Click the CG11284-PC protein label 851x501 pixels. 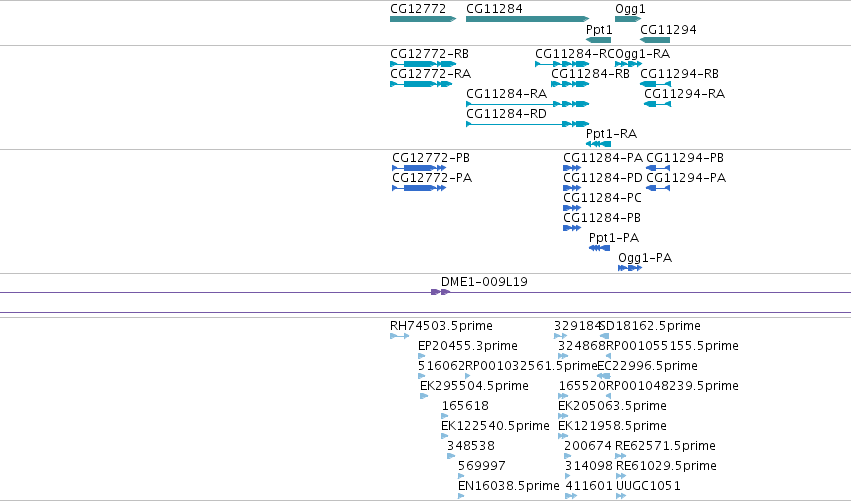(x=602, y=198)
